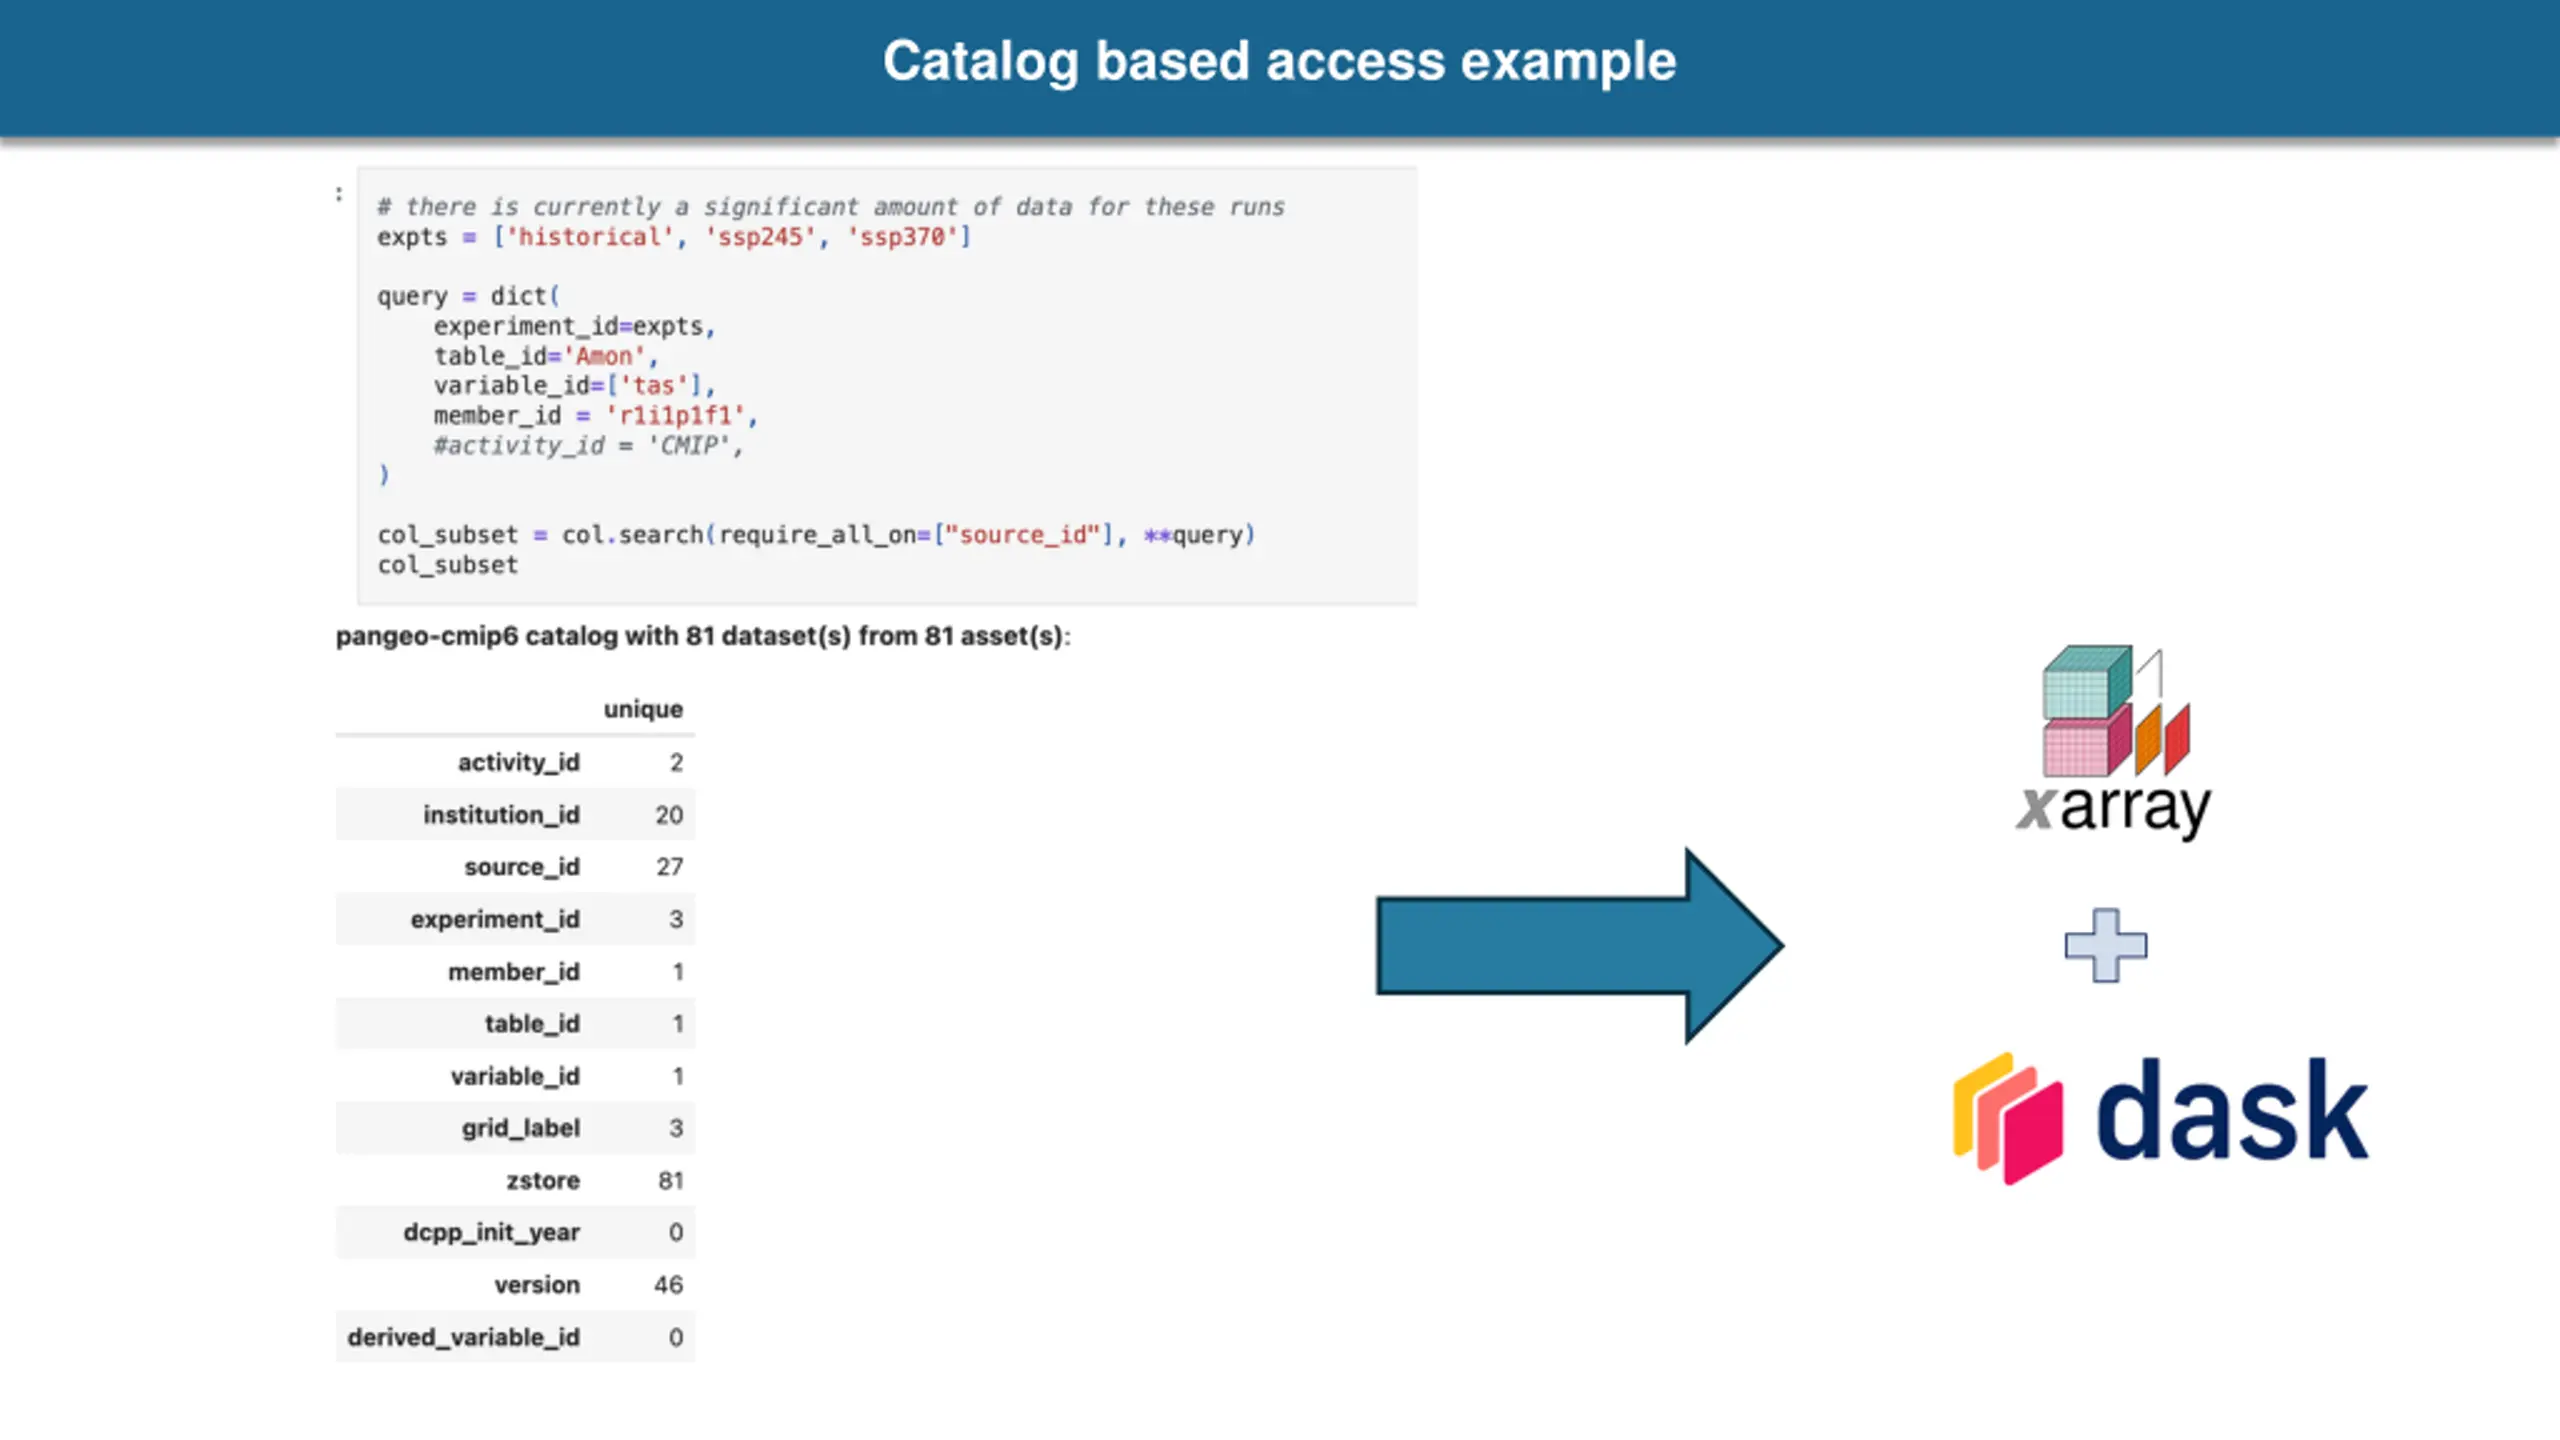Click the variable_id=['tas'] line
The height and width of the screenshot is (1440, 2560).
coord(574,386)
